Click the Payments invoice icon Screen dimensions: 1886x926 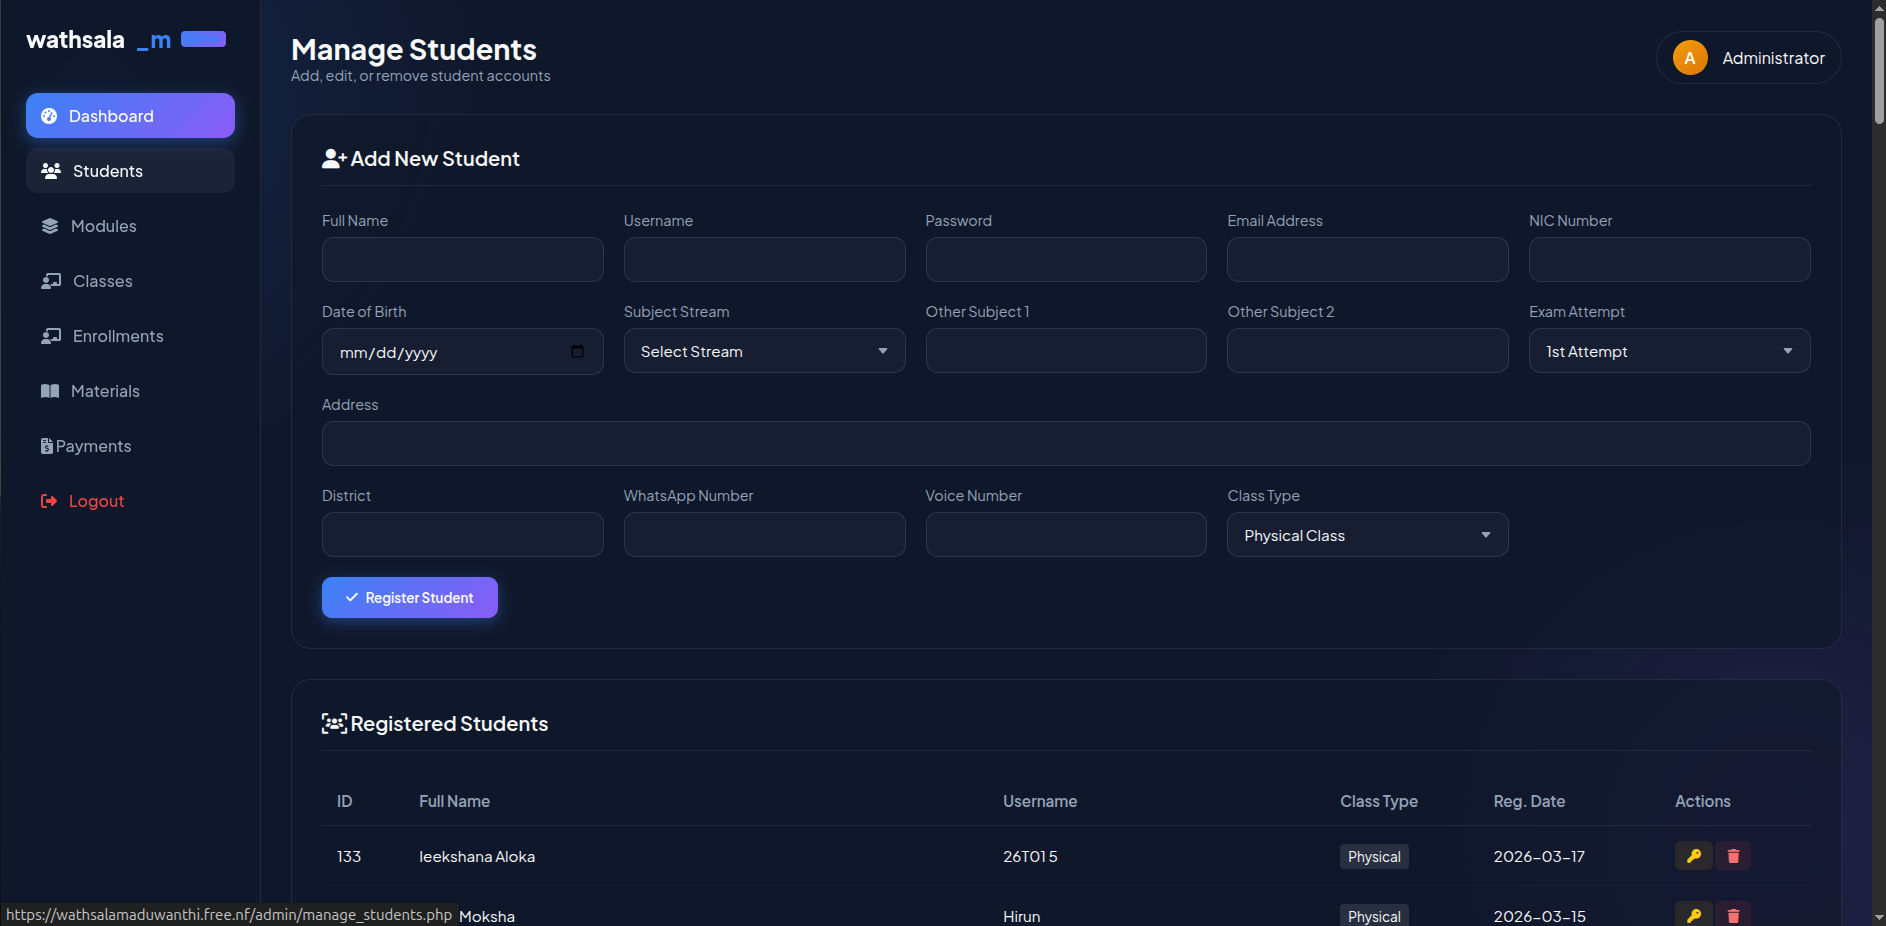coord(47,446)
